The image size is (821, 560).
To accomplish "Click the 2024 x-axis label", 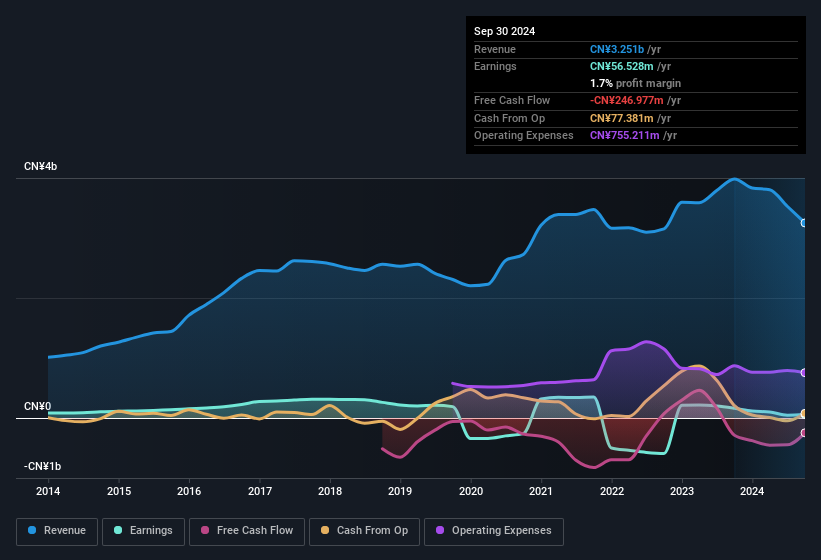I will 752,491.
